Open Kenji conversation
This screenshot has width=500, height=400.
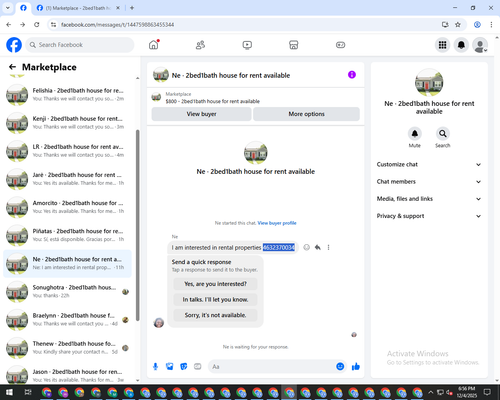point(67,123)
